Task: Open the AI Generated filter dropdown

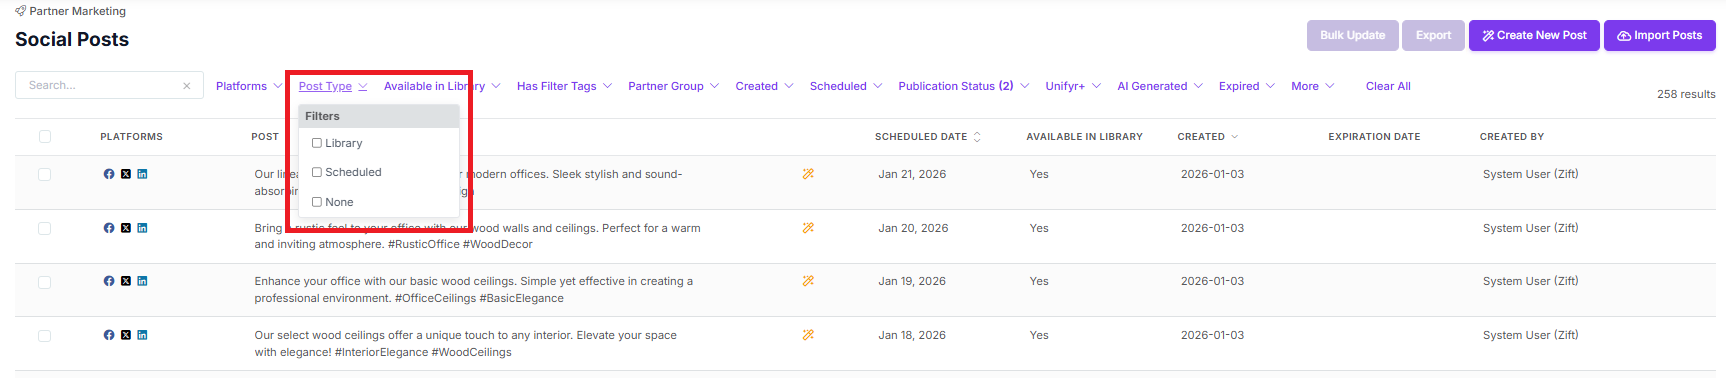Action: pyautogui.click(x=1160, y=86)
